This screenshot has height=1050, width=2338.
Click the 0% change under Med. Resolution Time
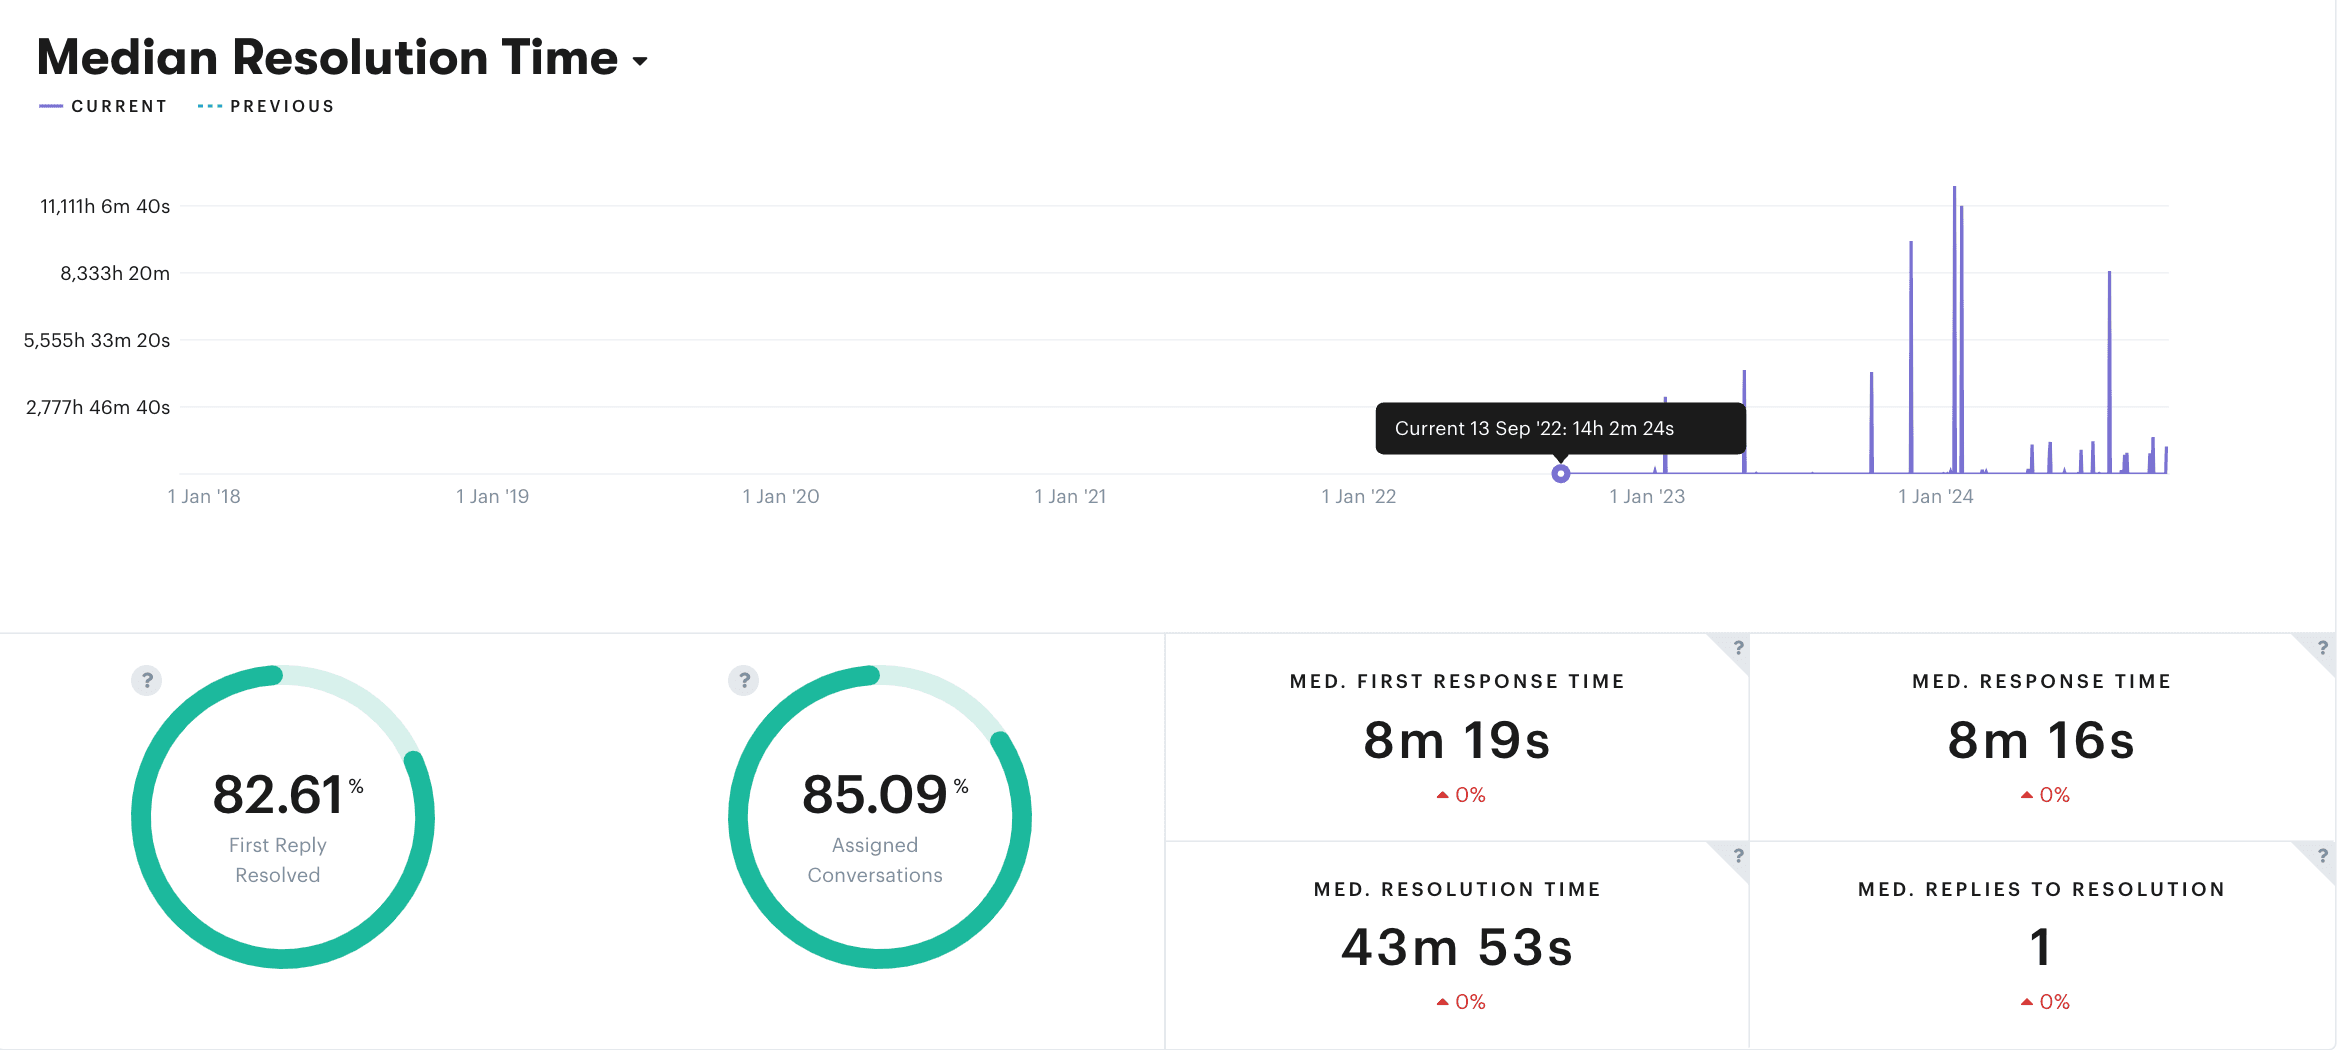coord(1461,1002)
